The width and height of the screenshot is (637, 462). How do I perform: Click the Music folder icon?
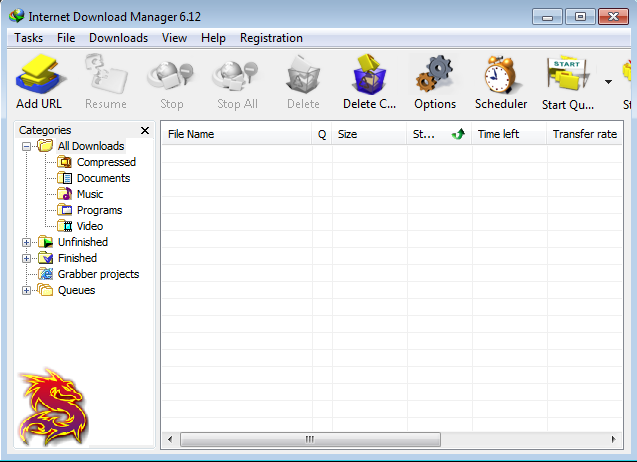click(x=65, y=194)
